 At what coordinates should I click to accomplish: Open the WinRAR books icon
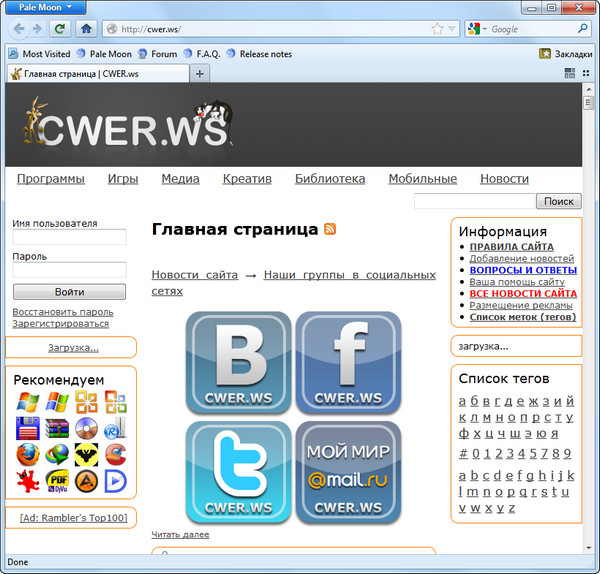[x=57, y=429]
